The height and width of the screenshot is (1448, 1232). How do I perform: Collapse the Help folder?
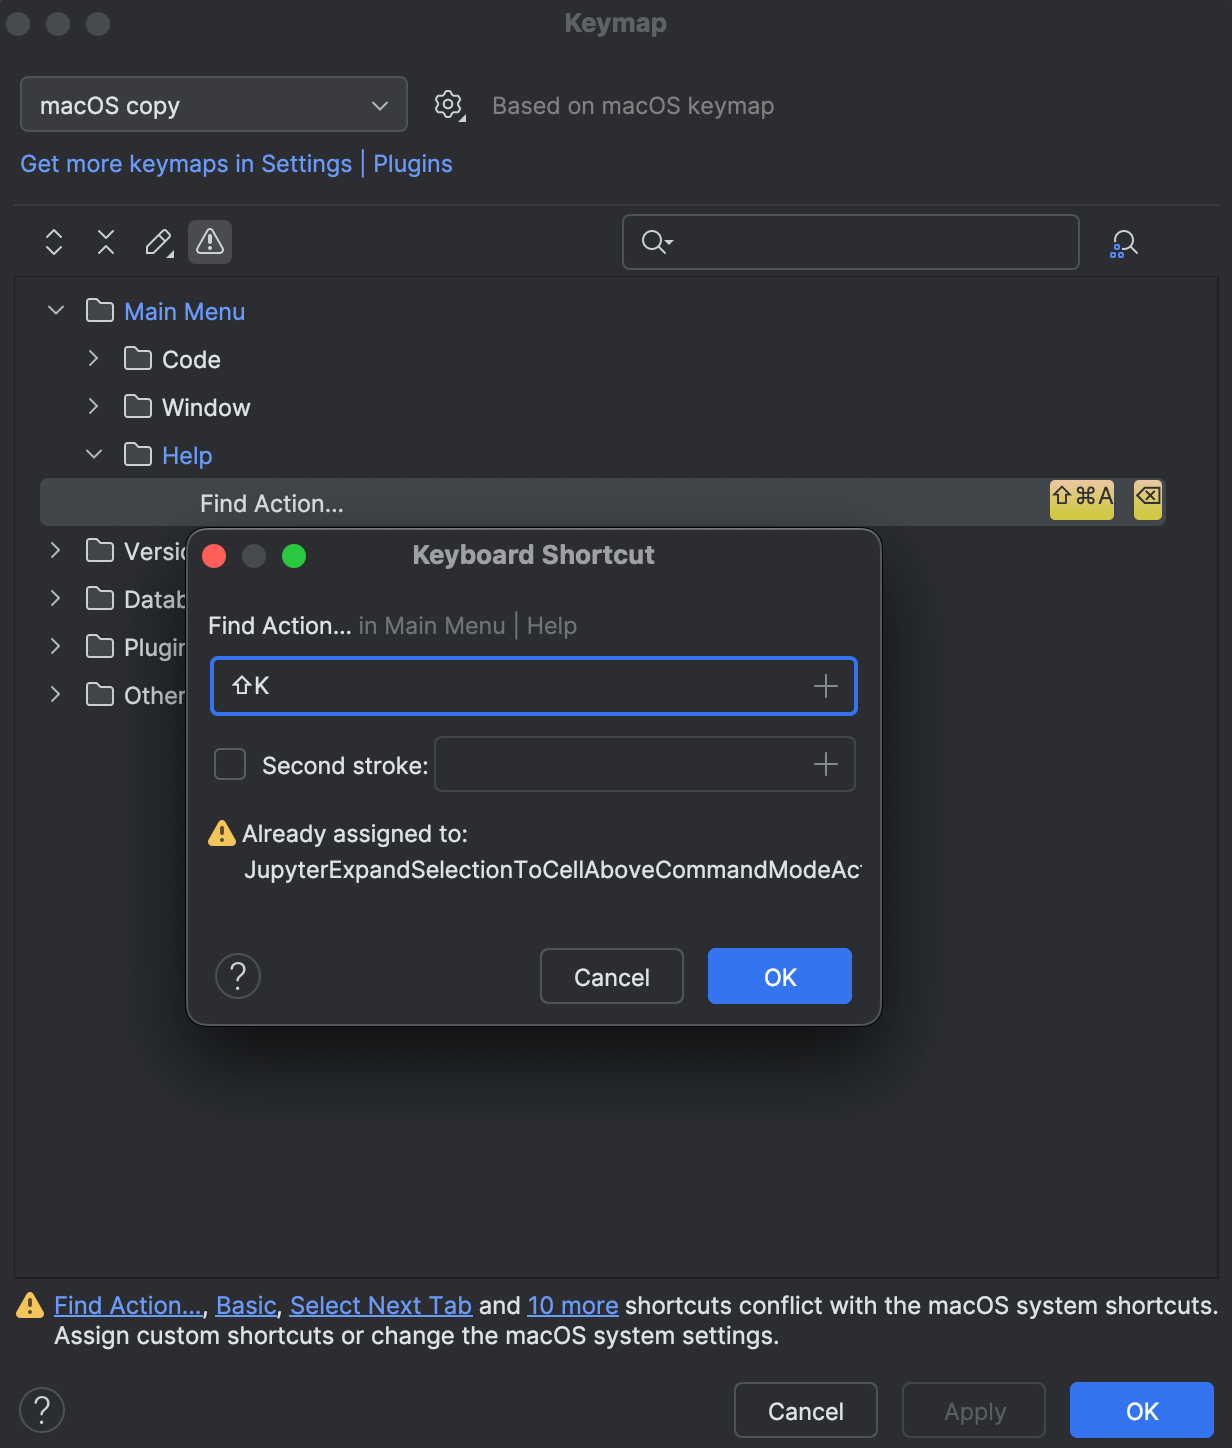coord(94,454)
